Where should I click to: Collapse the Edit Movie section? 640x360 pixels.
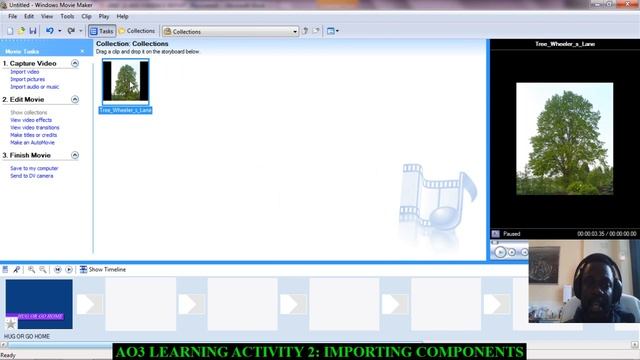click(x=75, y=100)
